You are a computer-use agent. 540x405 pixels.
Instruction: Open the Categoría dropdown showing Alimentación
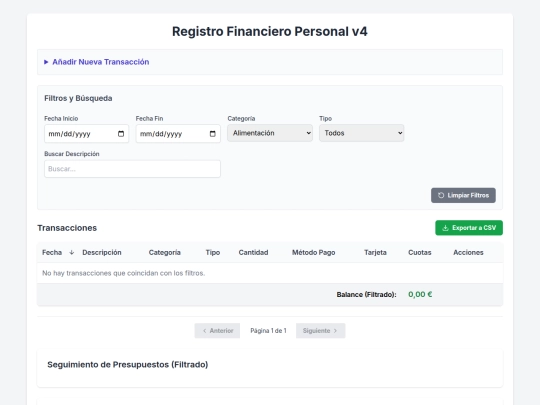(x=270, y=133)
